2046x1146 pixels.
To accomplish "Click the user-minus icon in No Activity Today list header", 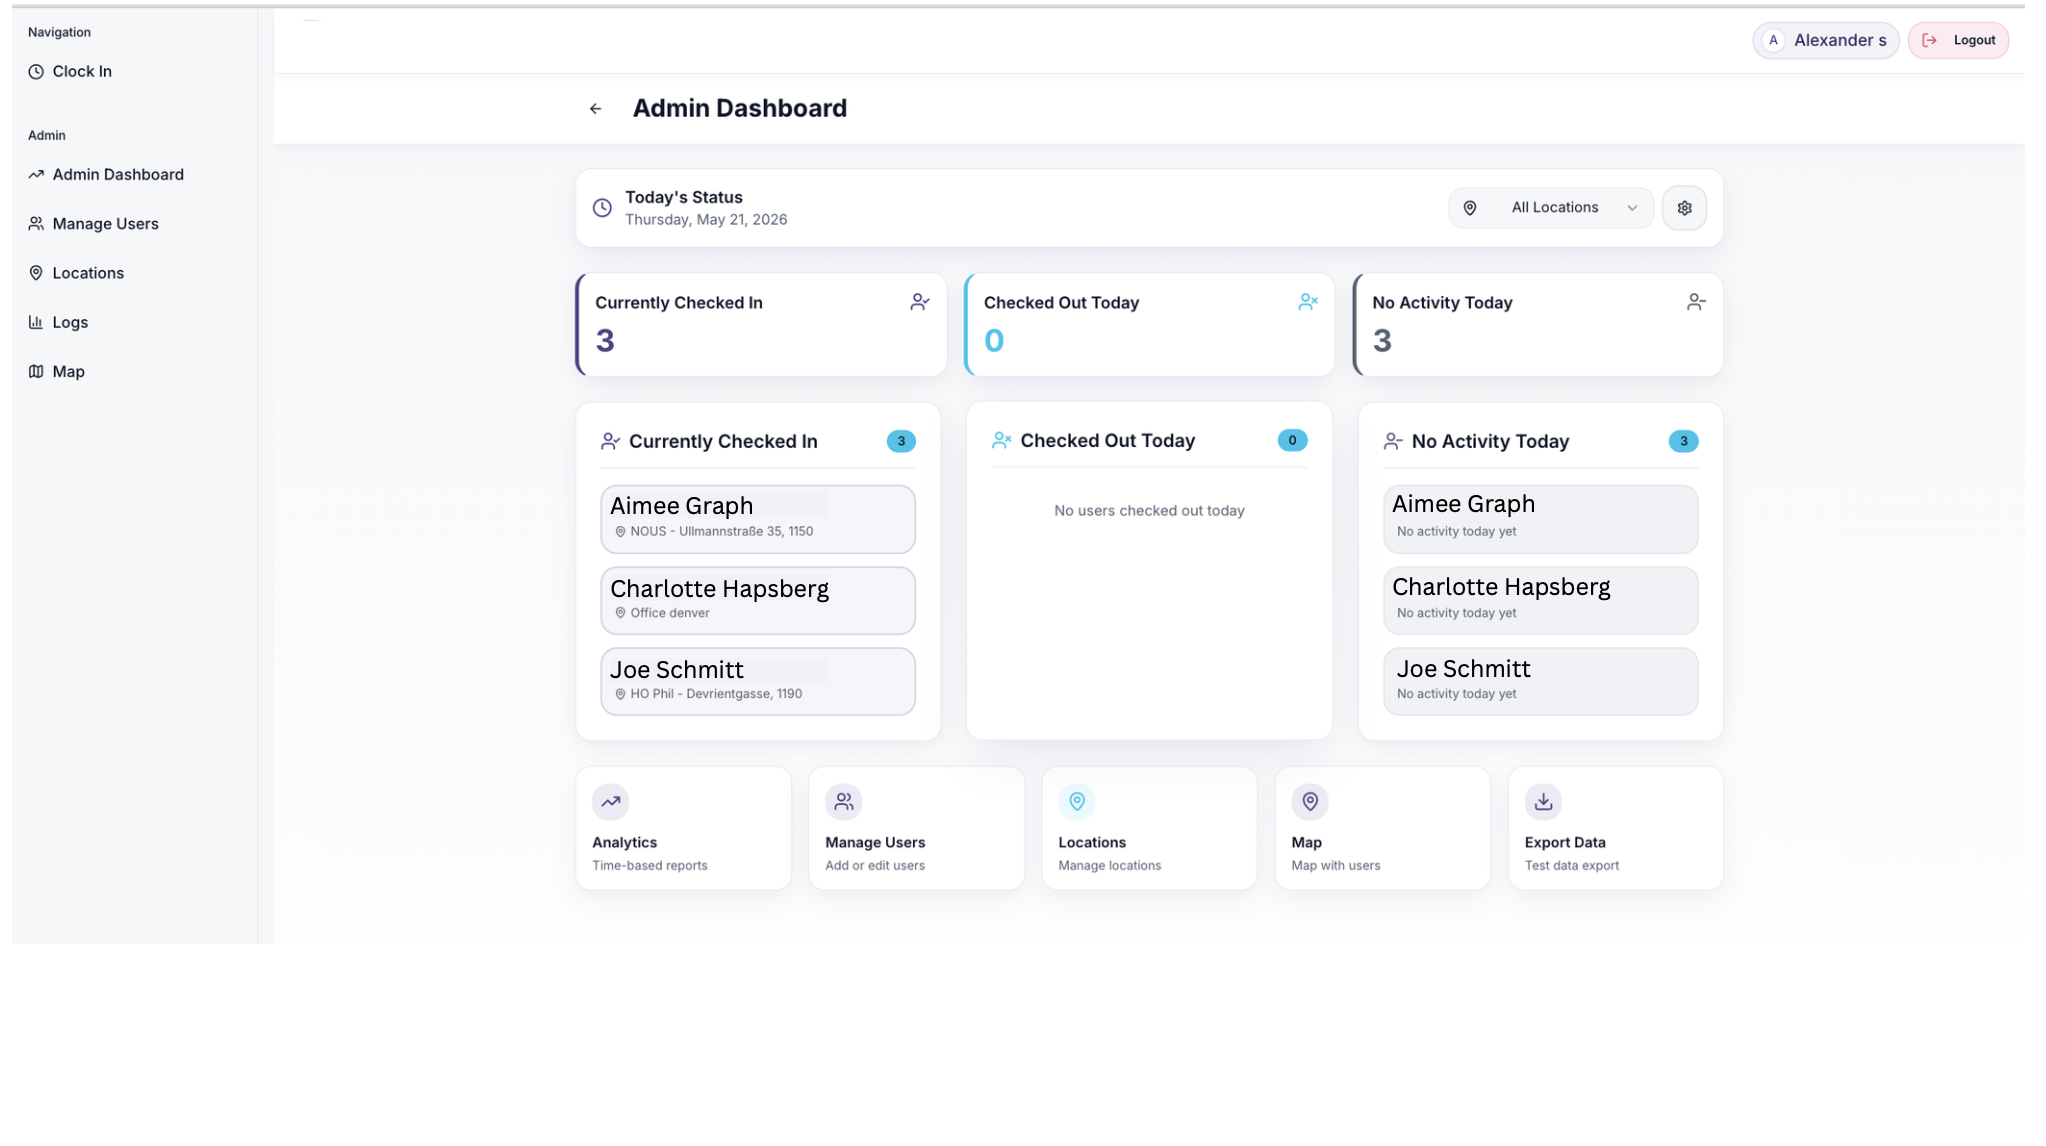I will [1393, 441].
